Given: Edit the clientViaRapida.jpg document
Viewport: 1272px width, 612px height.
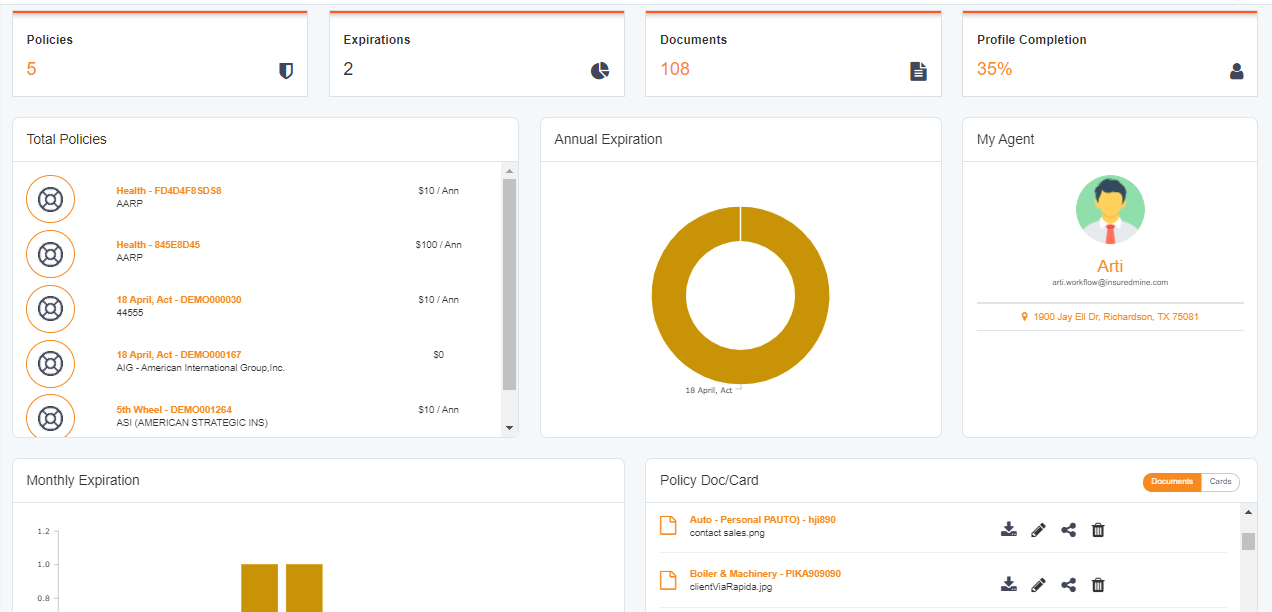Looking at the screenshot, I should coord(1038,584).
